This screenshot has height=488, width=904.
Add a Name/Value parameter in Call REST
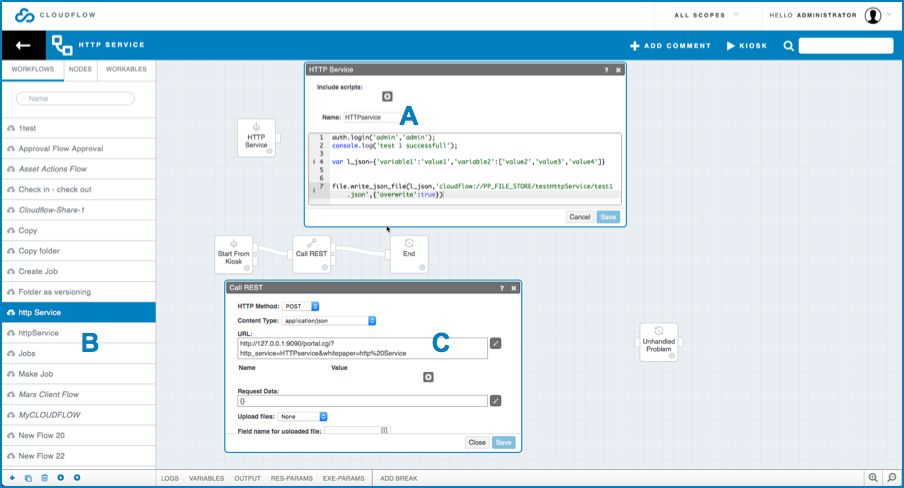[428, 377]
